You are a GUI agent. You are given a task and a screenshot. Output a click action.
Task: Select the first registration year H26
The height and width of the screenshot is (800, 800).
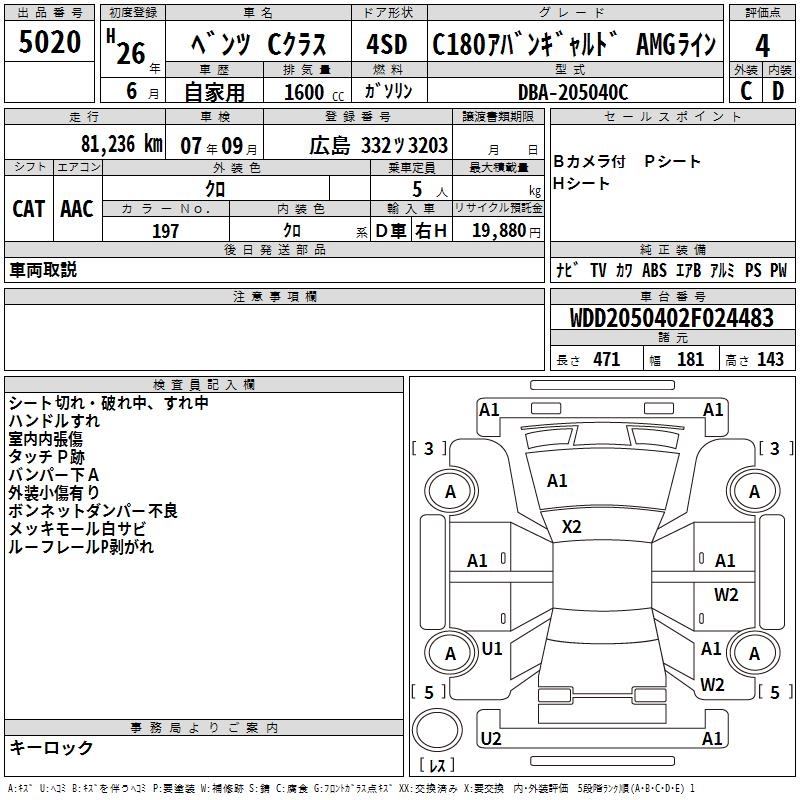126,47
